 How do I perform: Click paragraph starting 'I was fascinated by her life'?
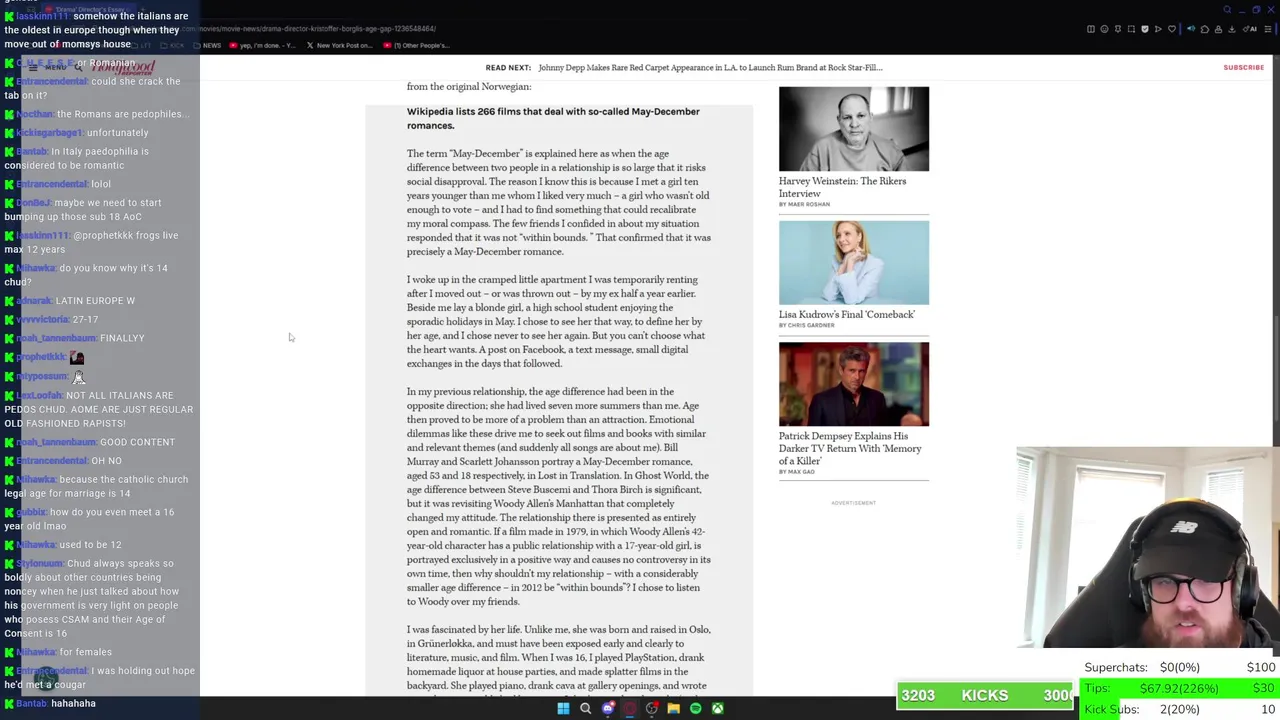(558, 658)
